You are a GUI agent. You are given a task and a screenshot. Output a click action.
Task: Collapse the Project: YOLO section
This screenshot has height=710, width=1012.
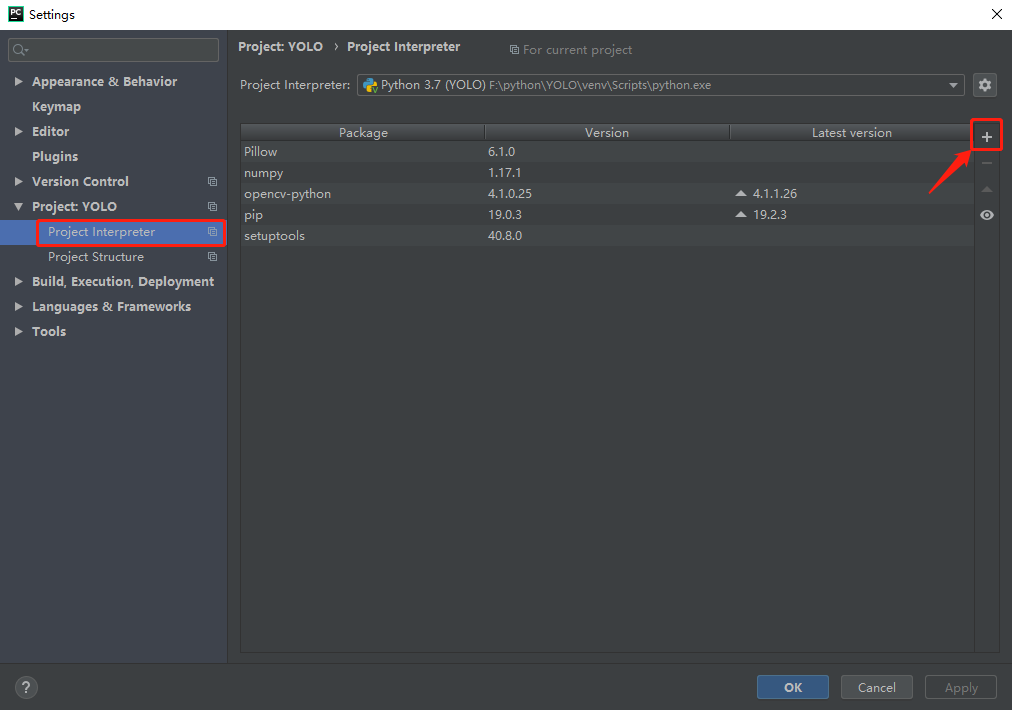[18, 207]
